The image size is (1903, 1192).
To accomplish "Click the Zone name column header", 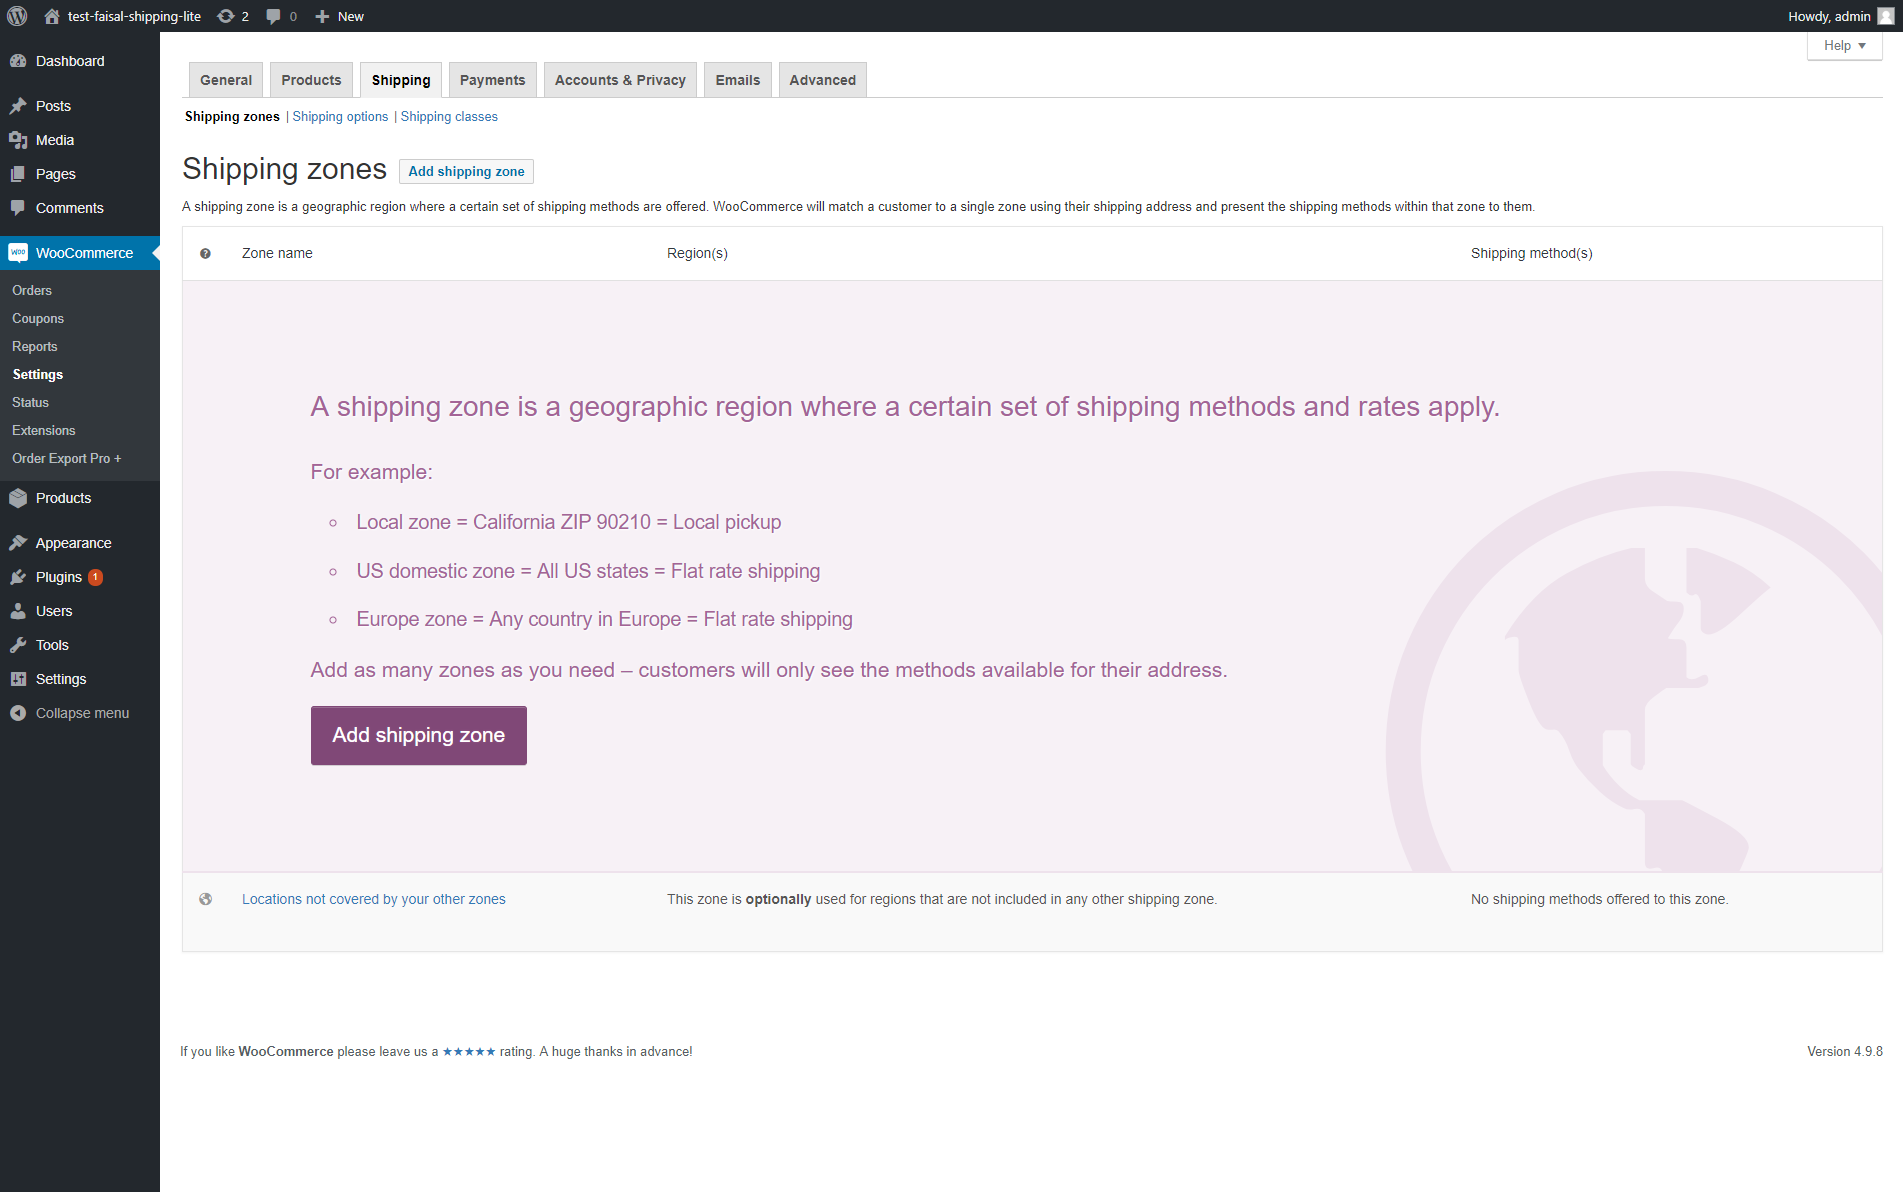I will click(x=277, y=254).
